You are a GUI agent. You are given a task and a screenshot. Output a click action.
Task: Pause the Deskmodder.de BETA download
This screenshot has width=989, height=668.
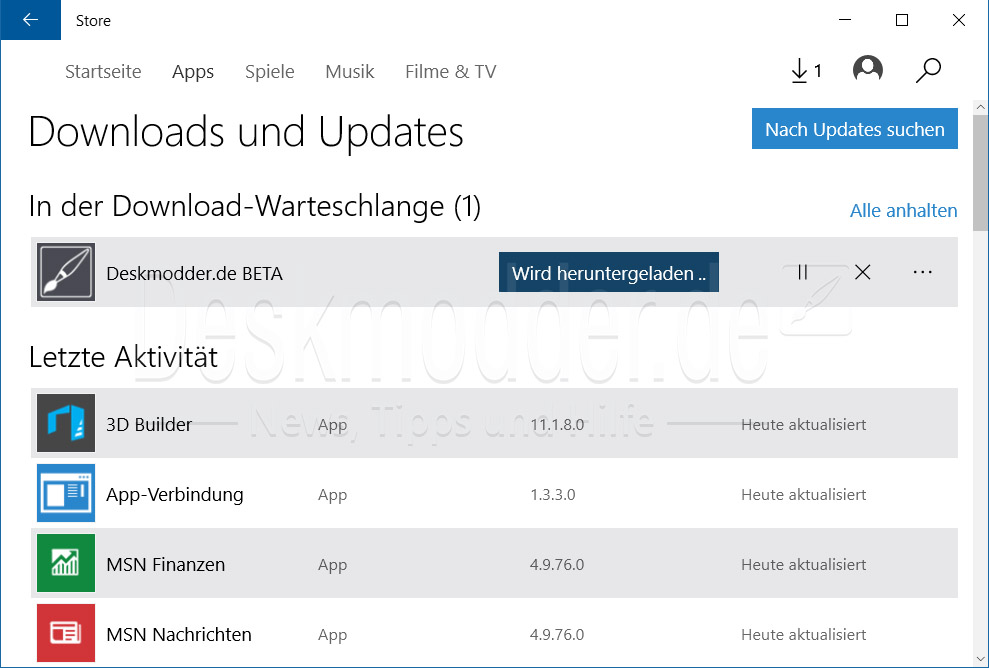(802, 272)
